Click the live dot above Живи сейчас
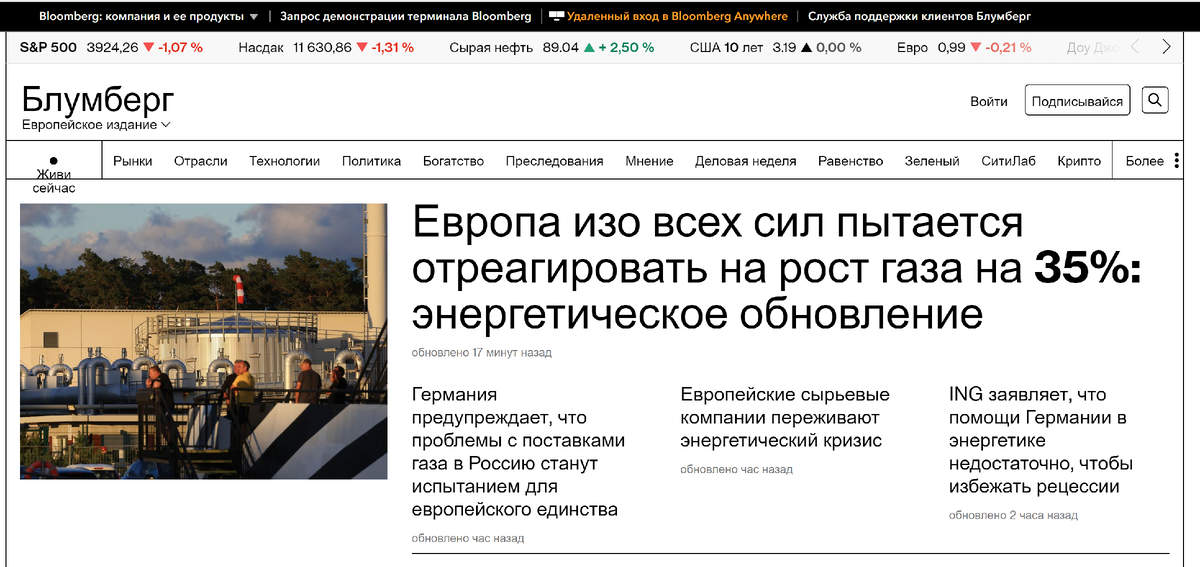The image size is (1200, 567). pos(54,160)
